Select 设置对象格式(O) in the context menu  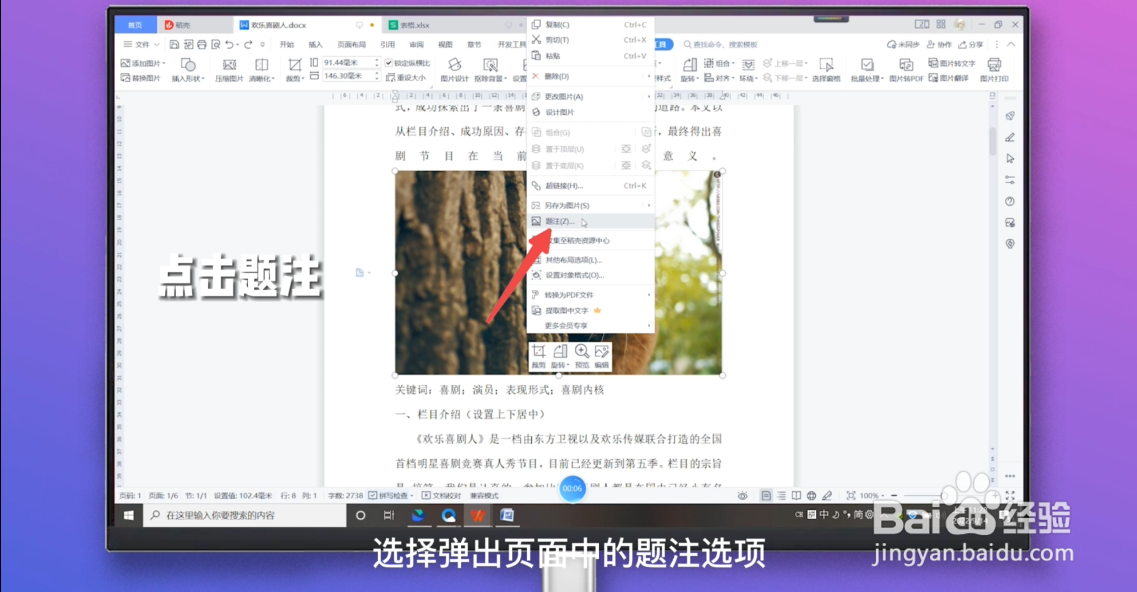[591, 275]
